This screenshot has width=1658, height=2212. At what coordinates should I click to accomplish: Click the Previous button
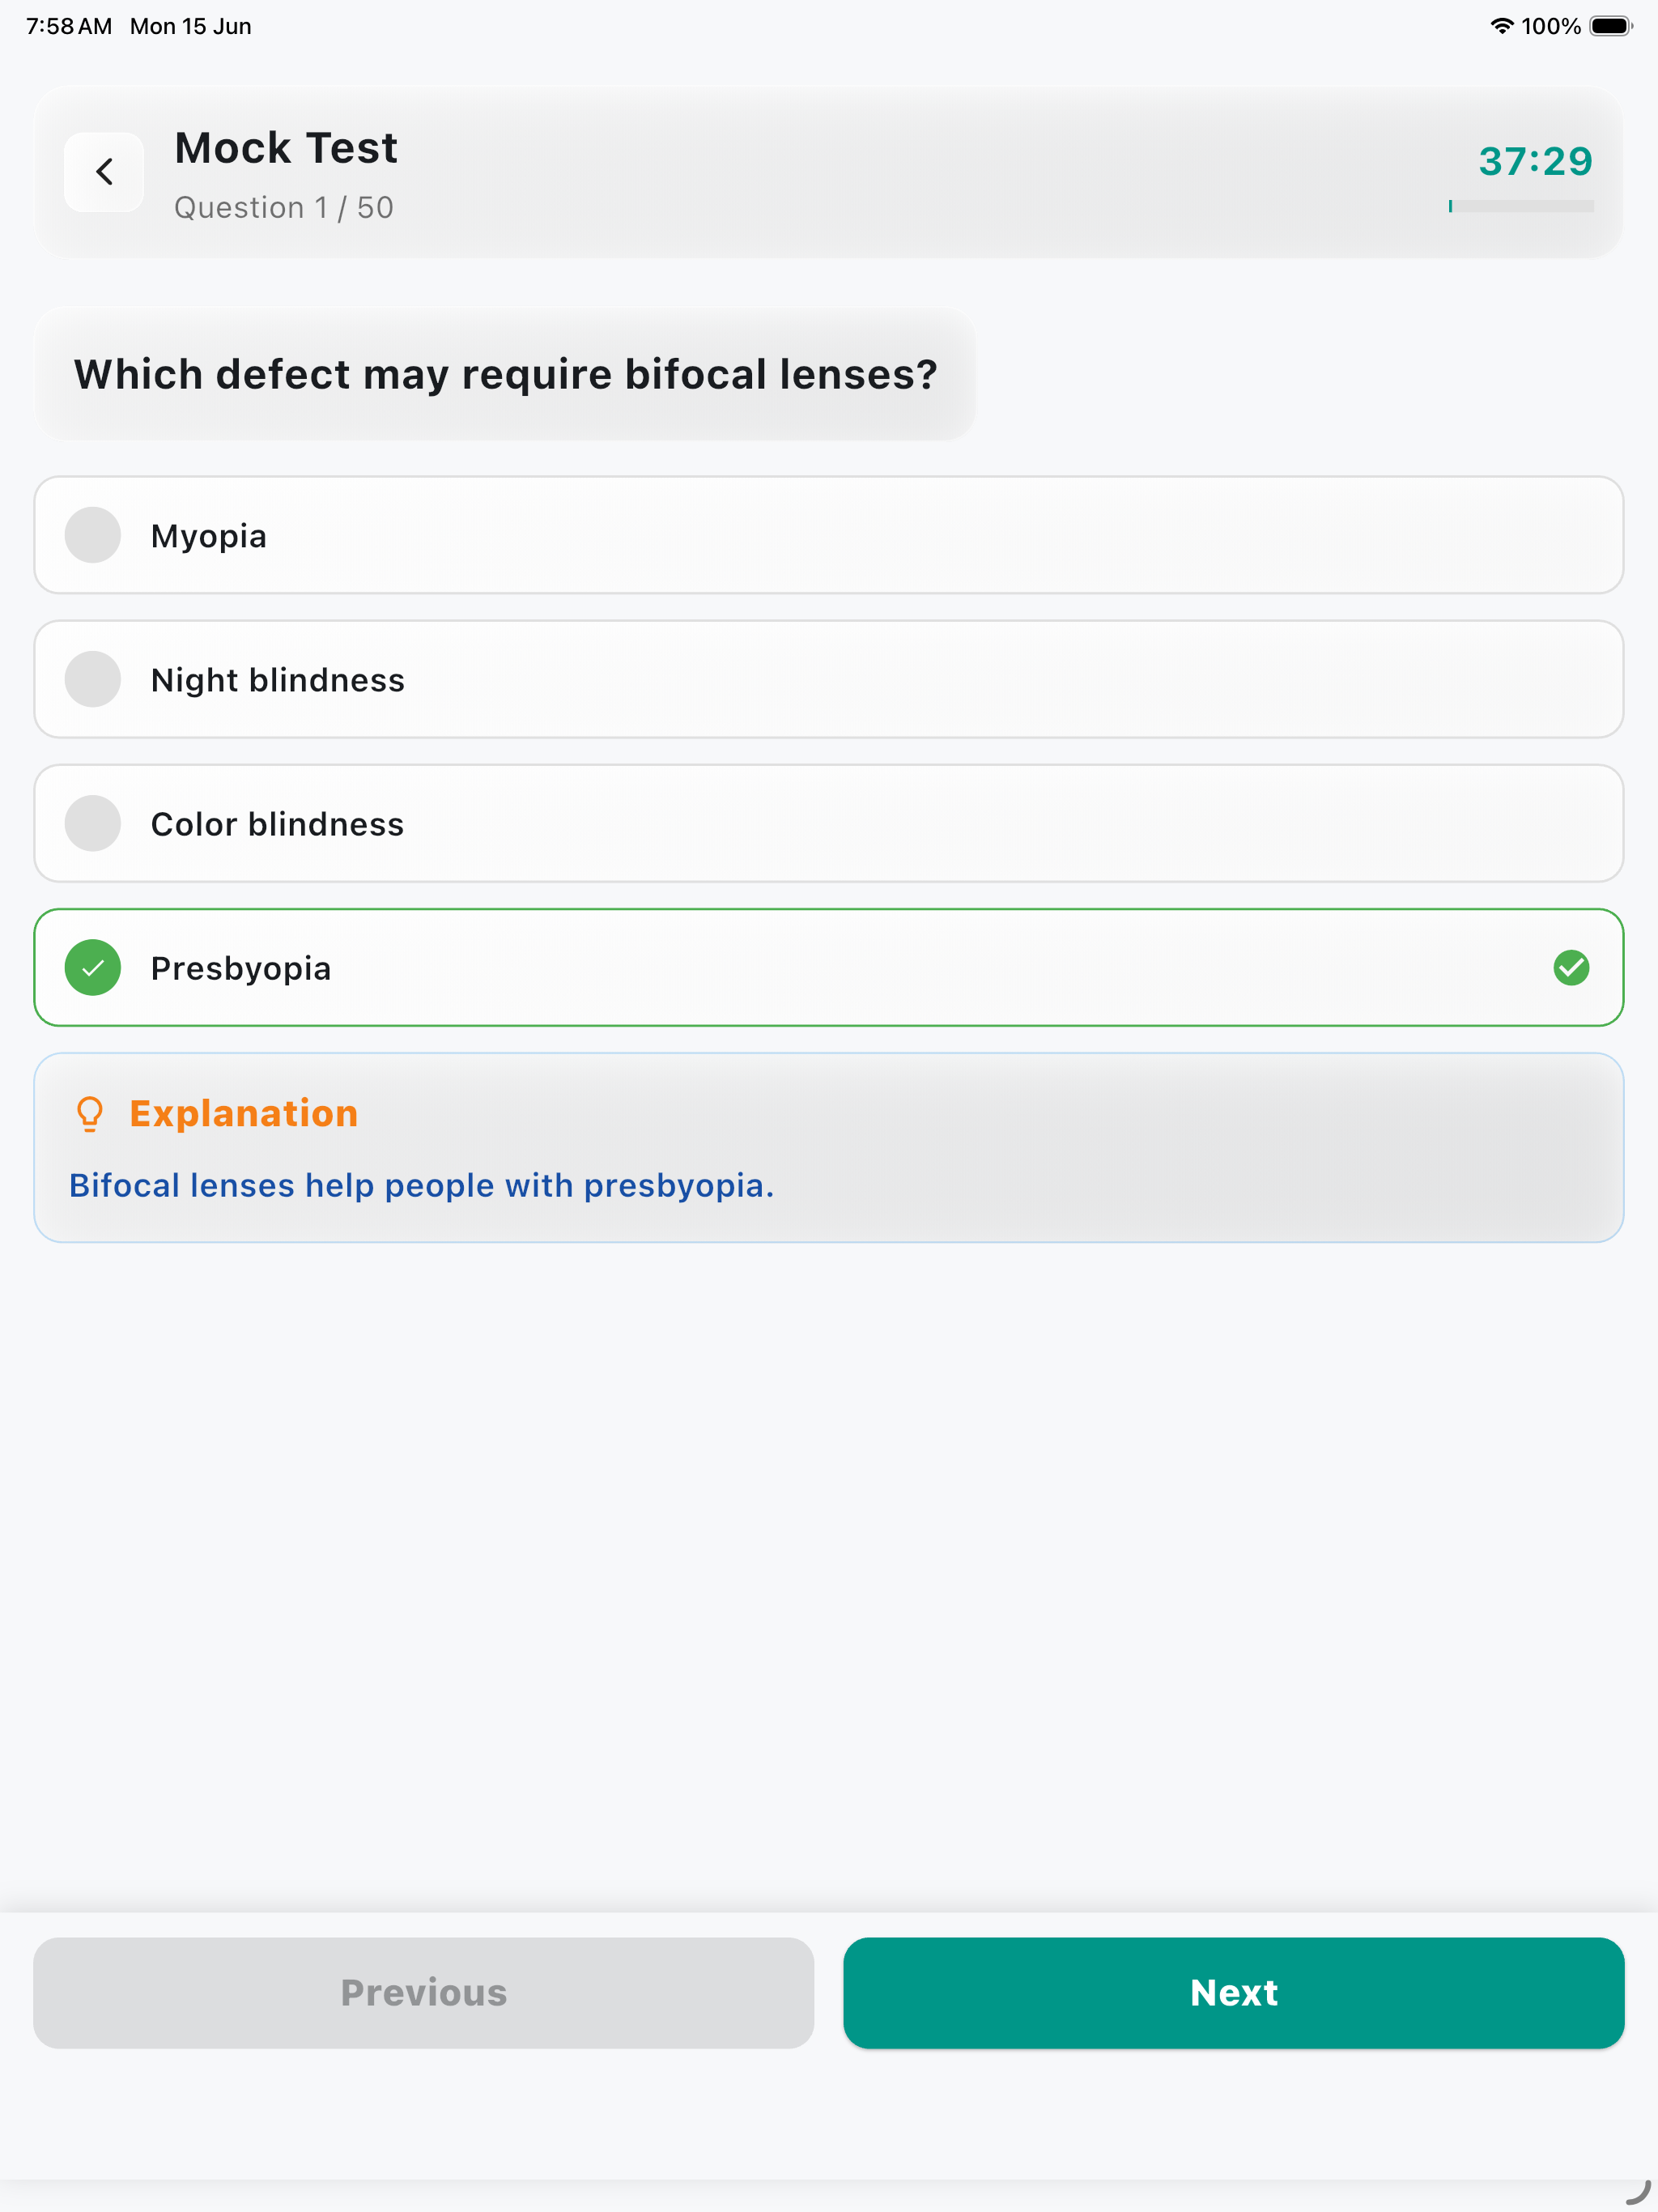424,1993
